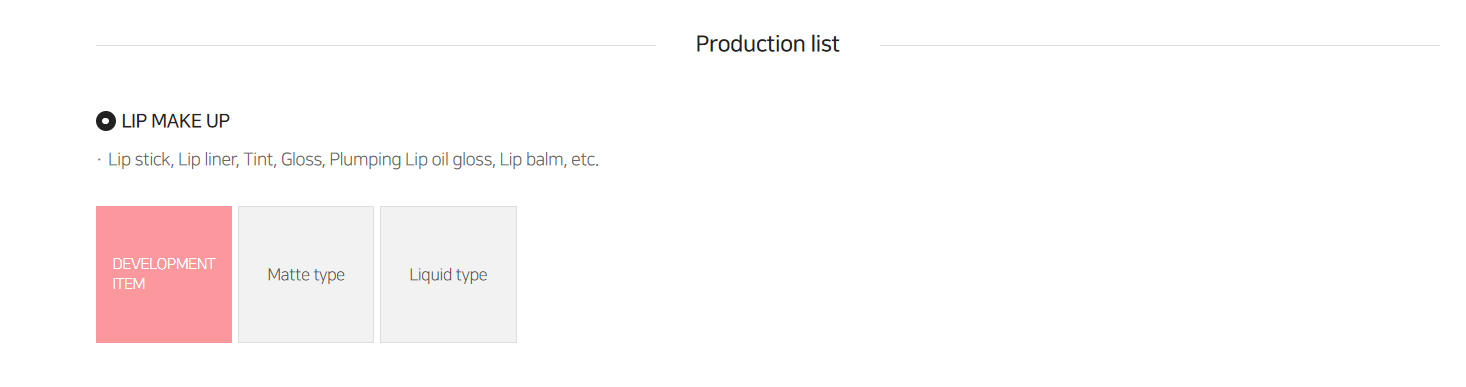Open the Liquid type tile
Image resolution: width=1466 pixels, height=387 pixels.
tap(448, 274)
